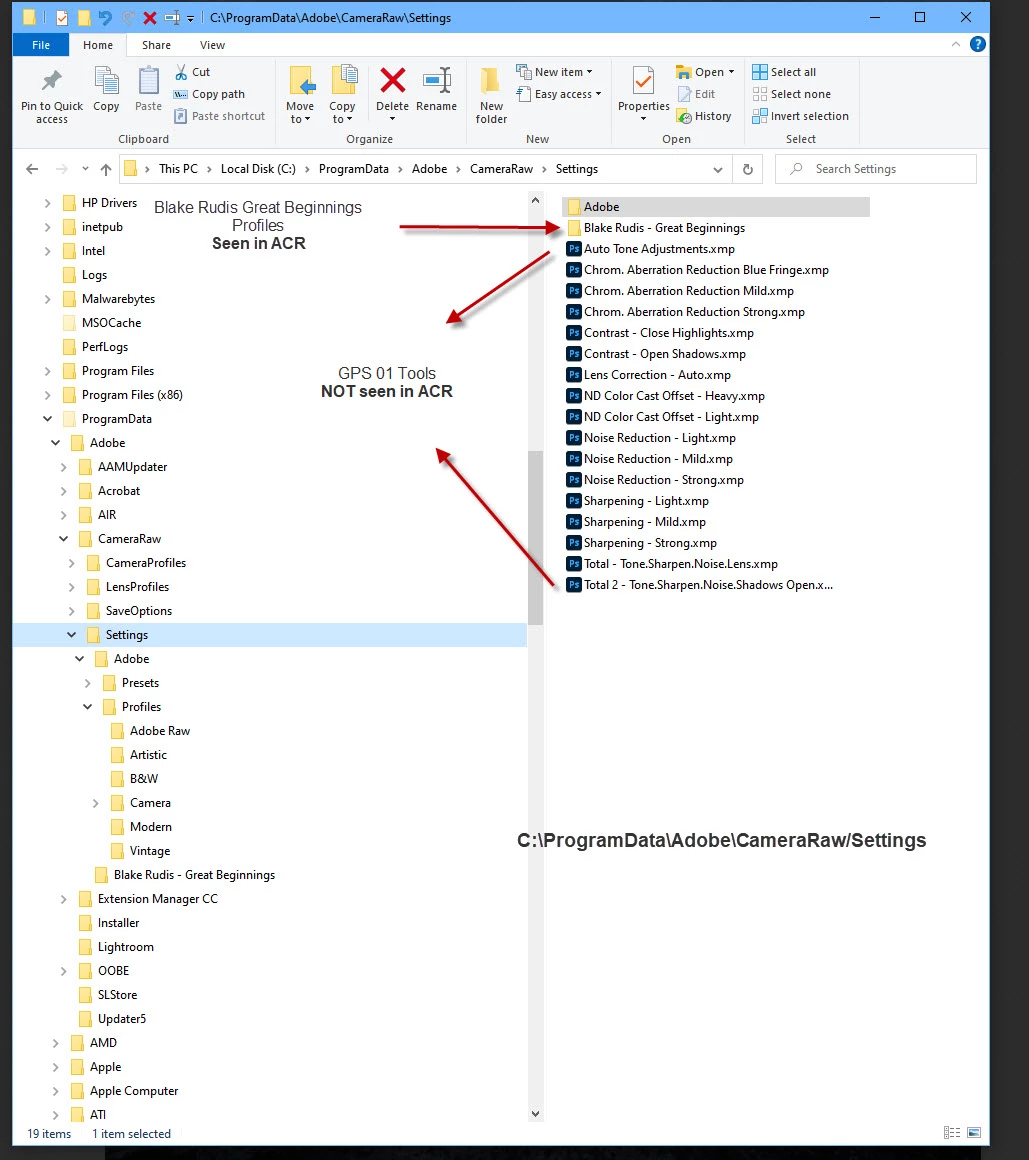Delete the selected item with red X

(392, 93)
